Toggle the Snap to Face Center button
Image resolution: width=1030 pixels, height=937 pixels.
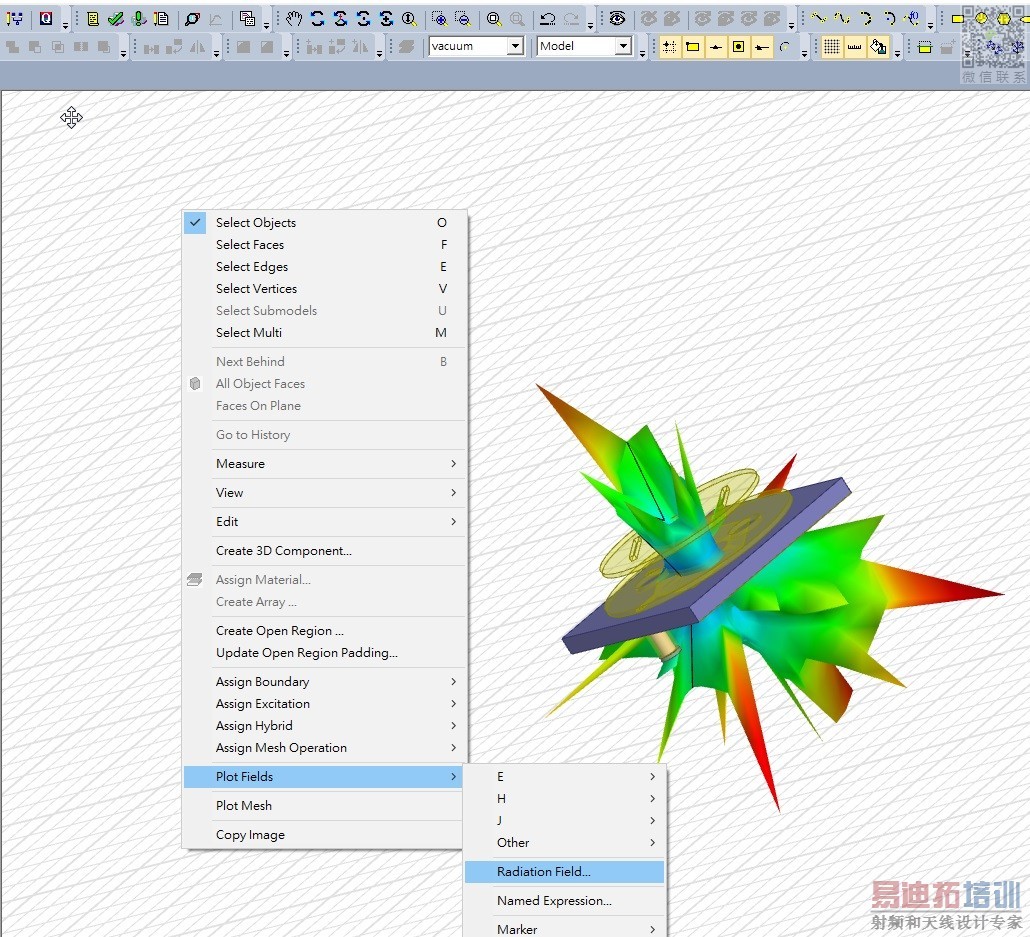(x=738, y=47)
